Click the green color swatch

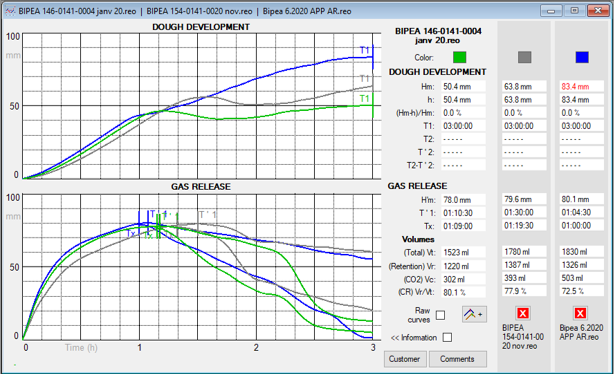459,57
